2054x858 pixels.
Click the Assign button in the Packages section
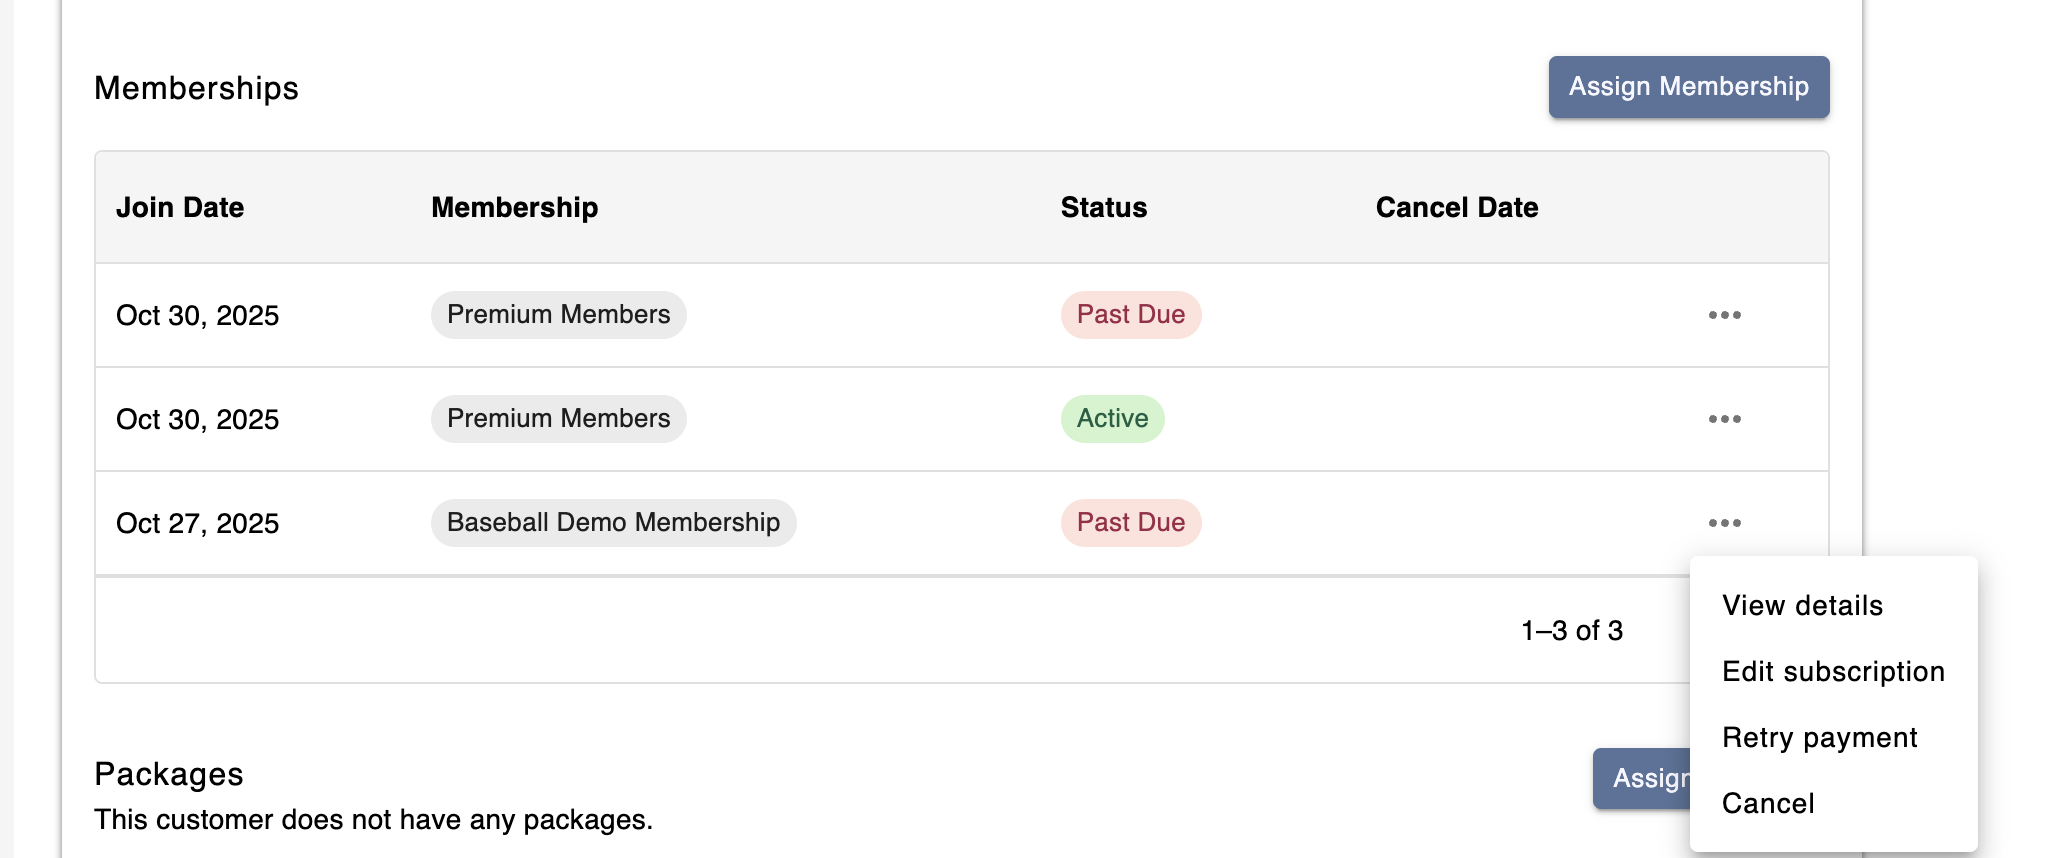(1642, 778)
